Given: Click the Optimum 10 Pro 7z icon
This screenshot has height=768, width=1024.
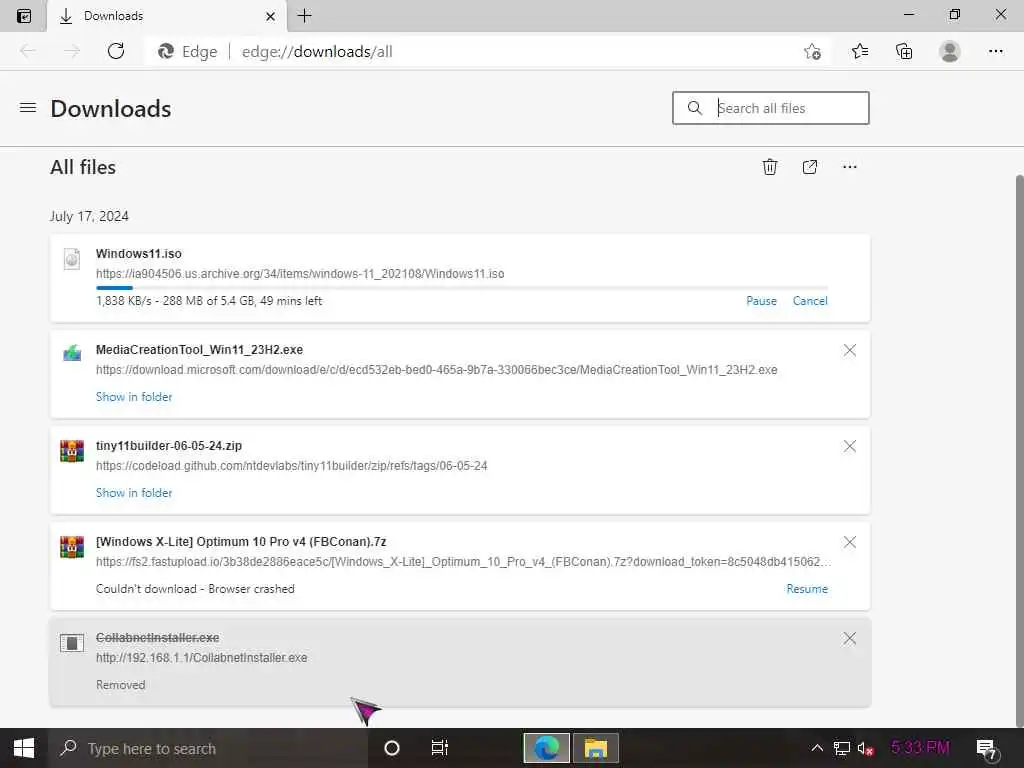Looking at the screenshot, I should (x=72, y=547).
